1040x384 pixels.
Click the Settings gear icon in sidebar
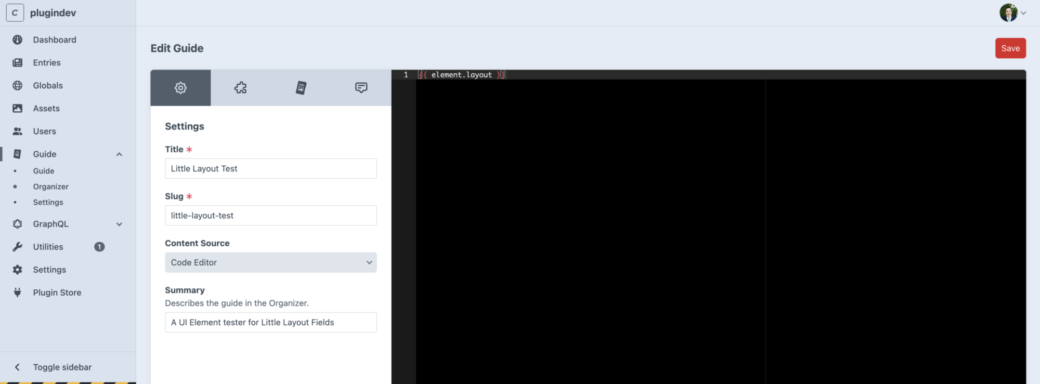17,270
